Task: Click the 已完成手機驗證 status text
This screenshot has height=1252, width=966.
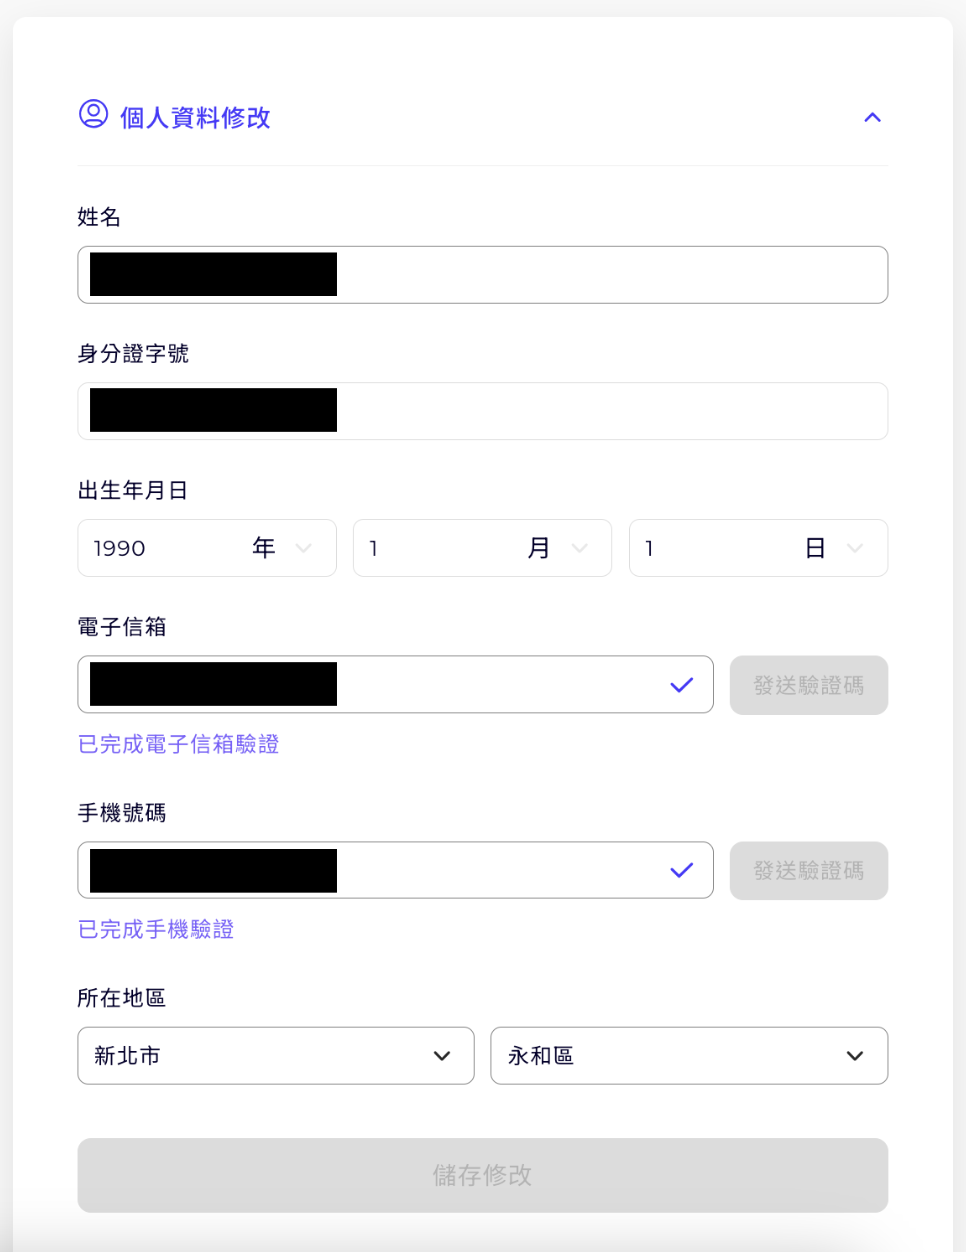Action: click(156, 930)
